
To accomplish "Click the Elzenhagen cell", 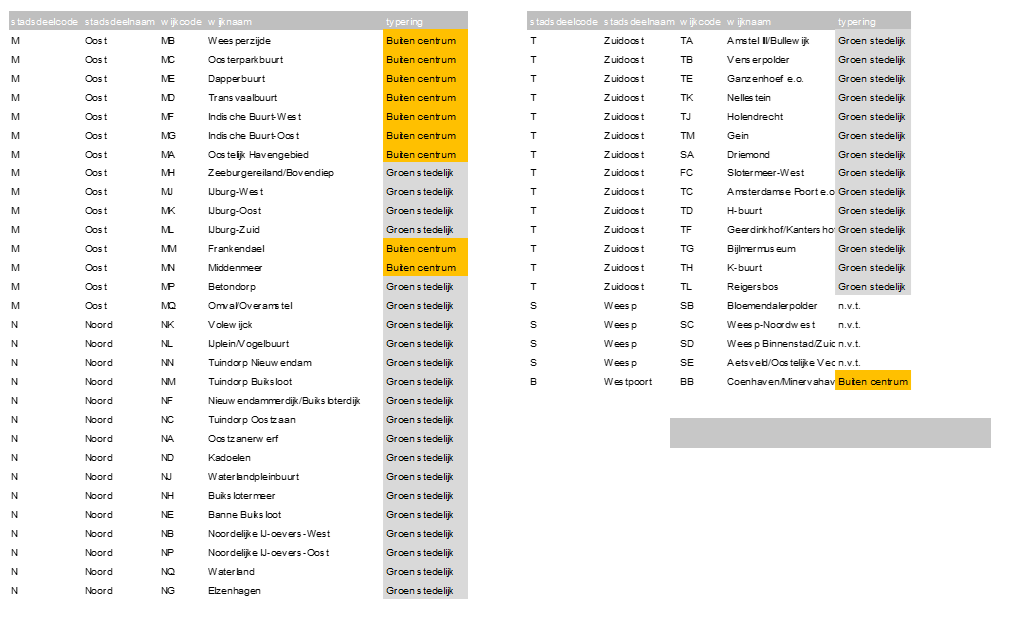I will tap(234, 591).
